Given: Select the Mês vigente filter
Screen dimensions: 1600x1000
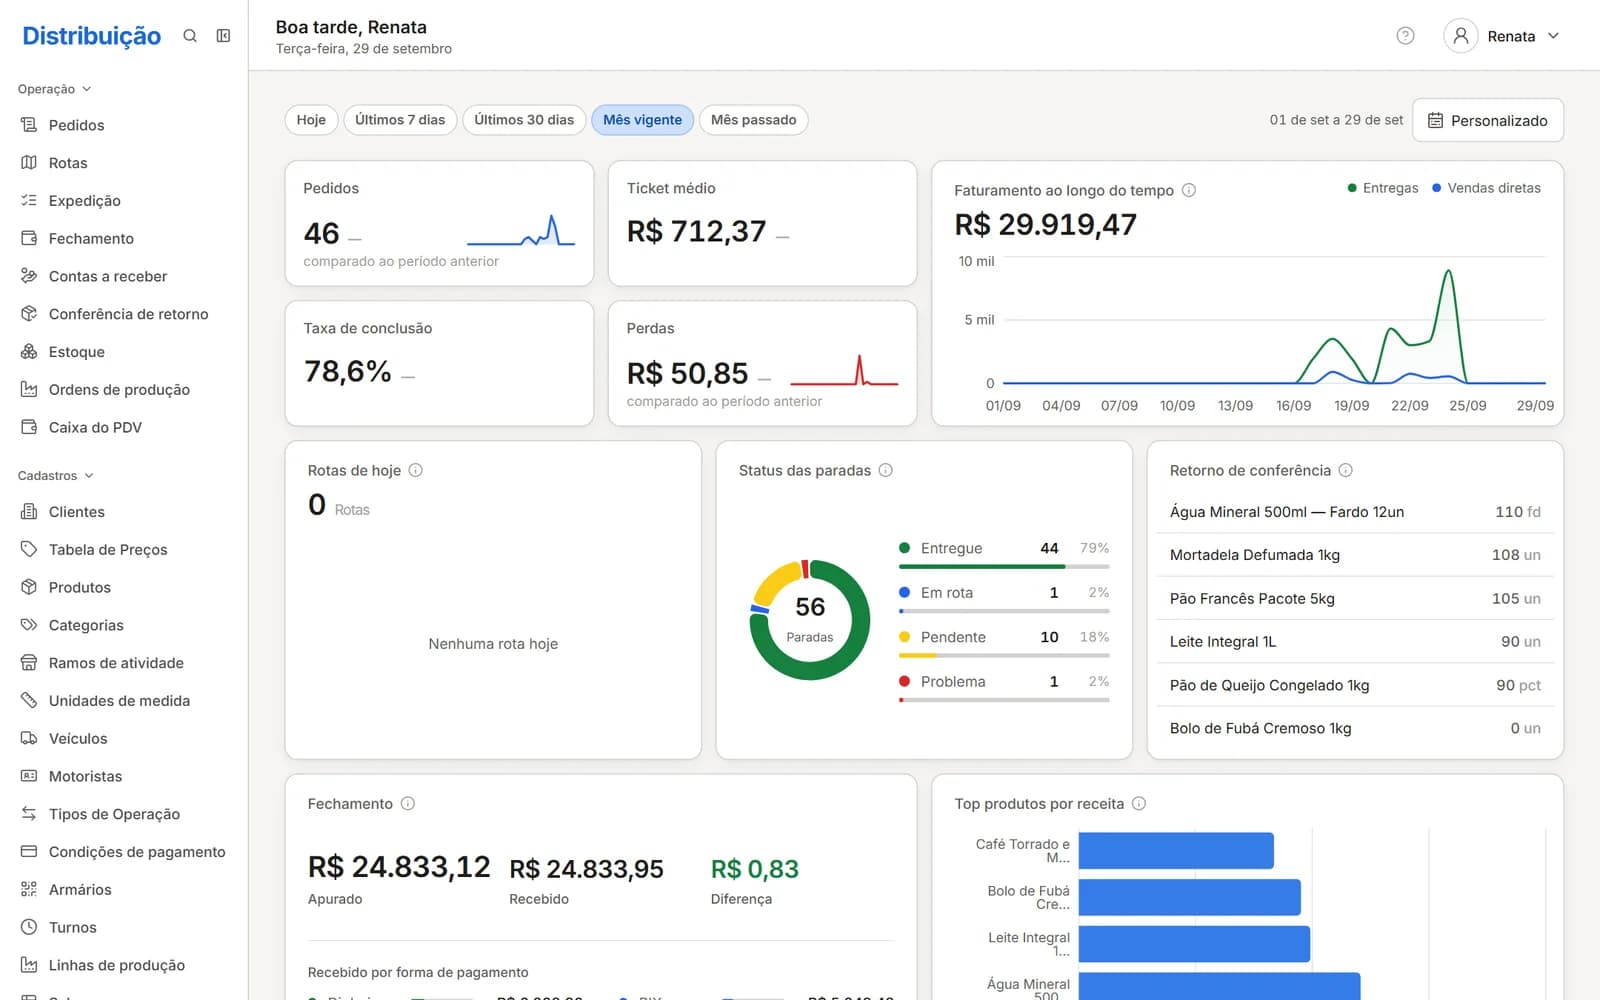Looking at the screenshot, I should pos(642,120).
